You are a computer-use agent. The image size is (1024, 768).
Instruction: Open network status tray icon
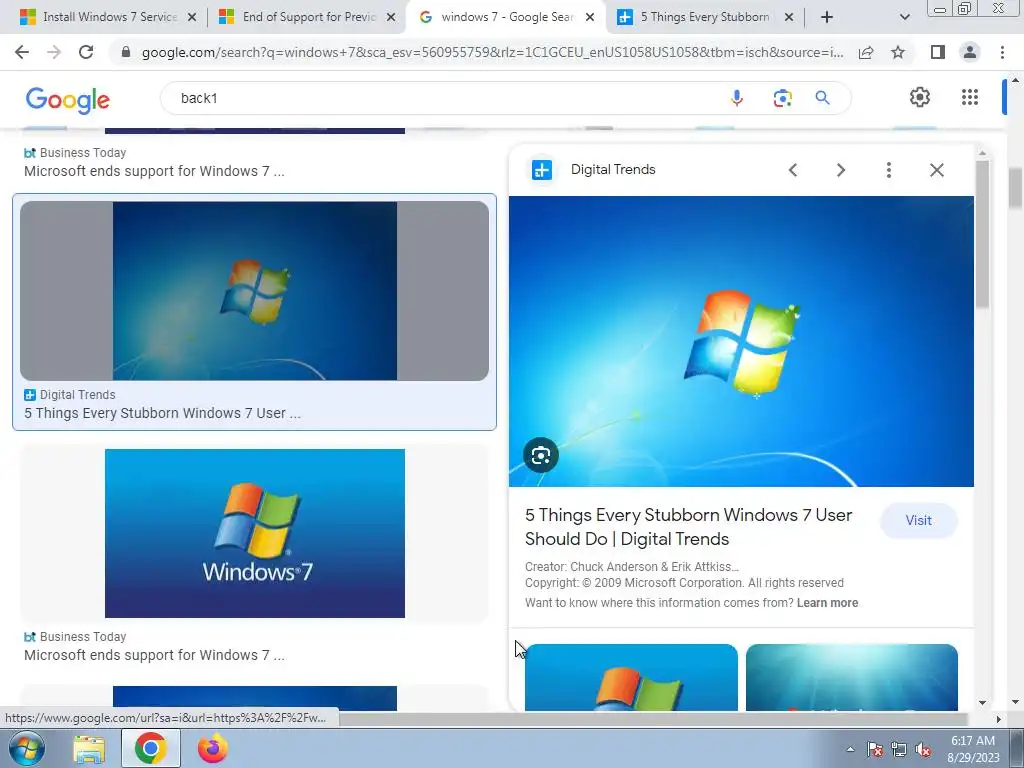(899, 749)
